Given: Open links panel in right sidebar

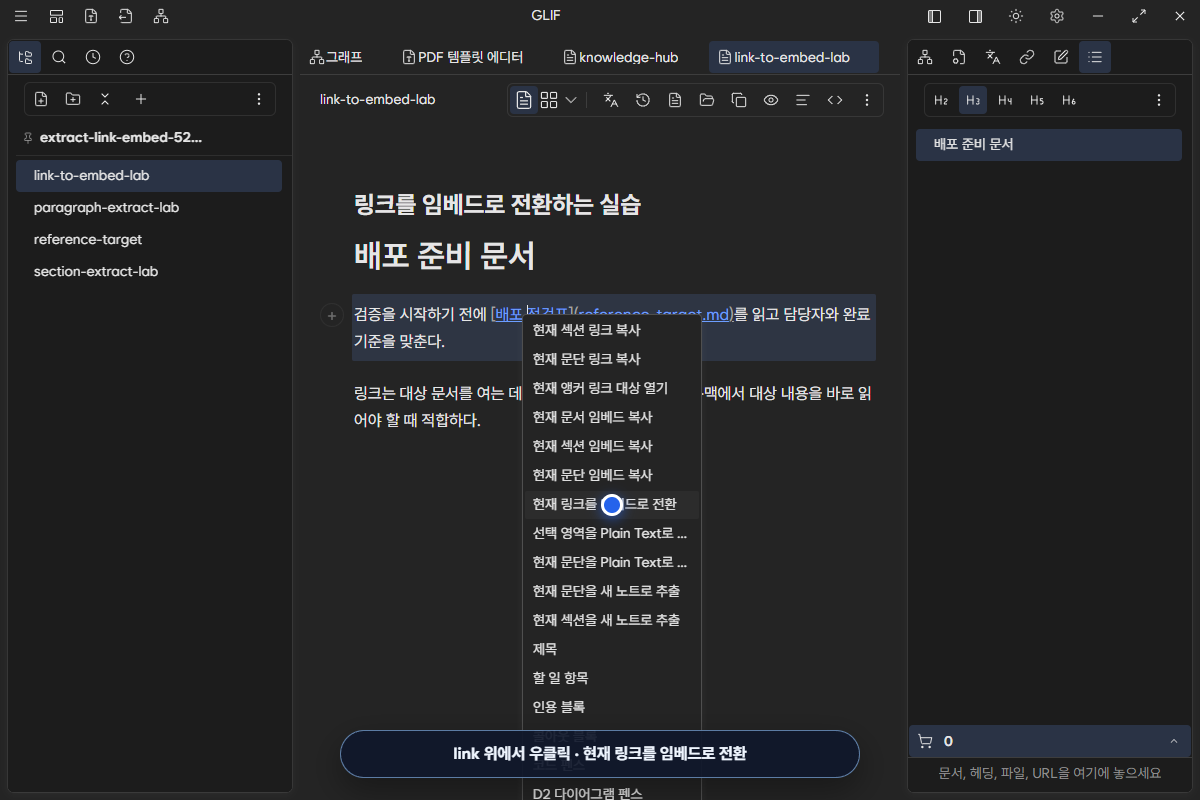Looking at the screenshot, I should click(1027, 57).
